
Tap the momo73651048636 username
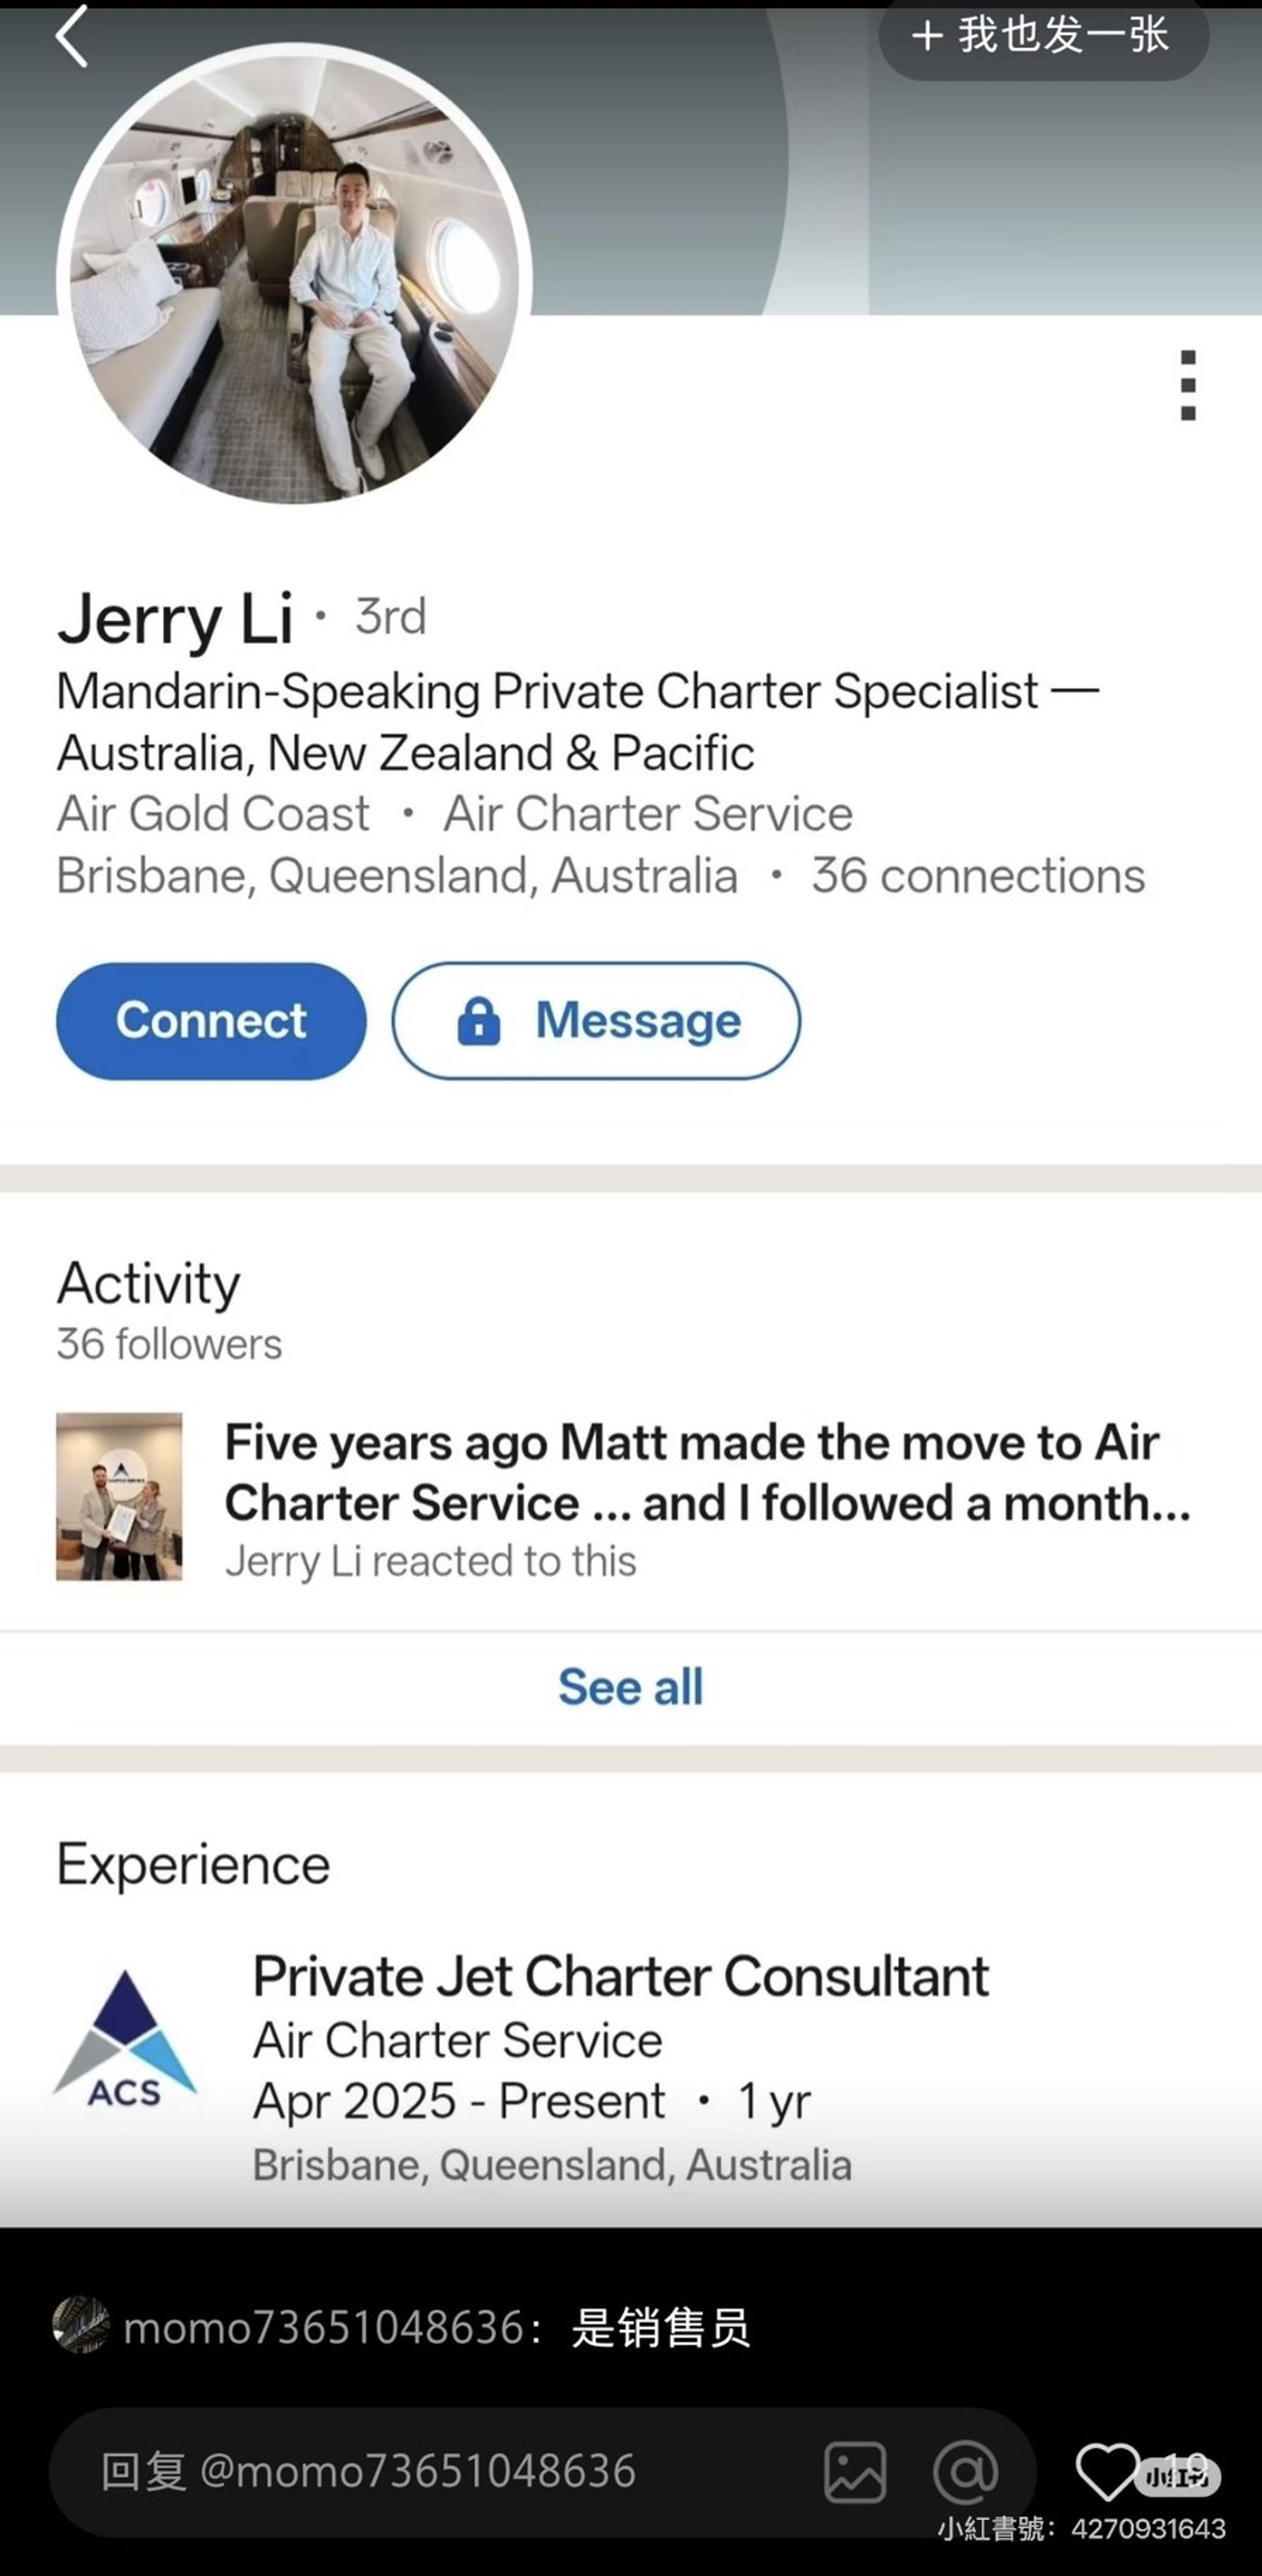[323, 2328]
